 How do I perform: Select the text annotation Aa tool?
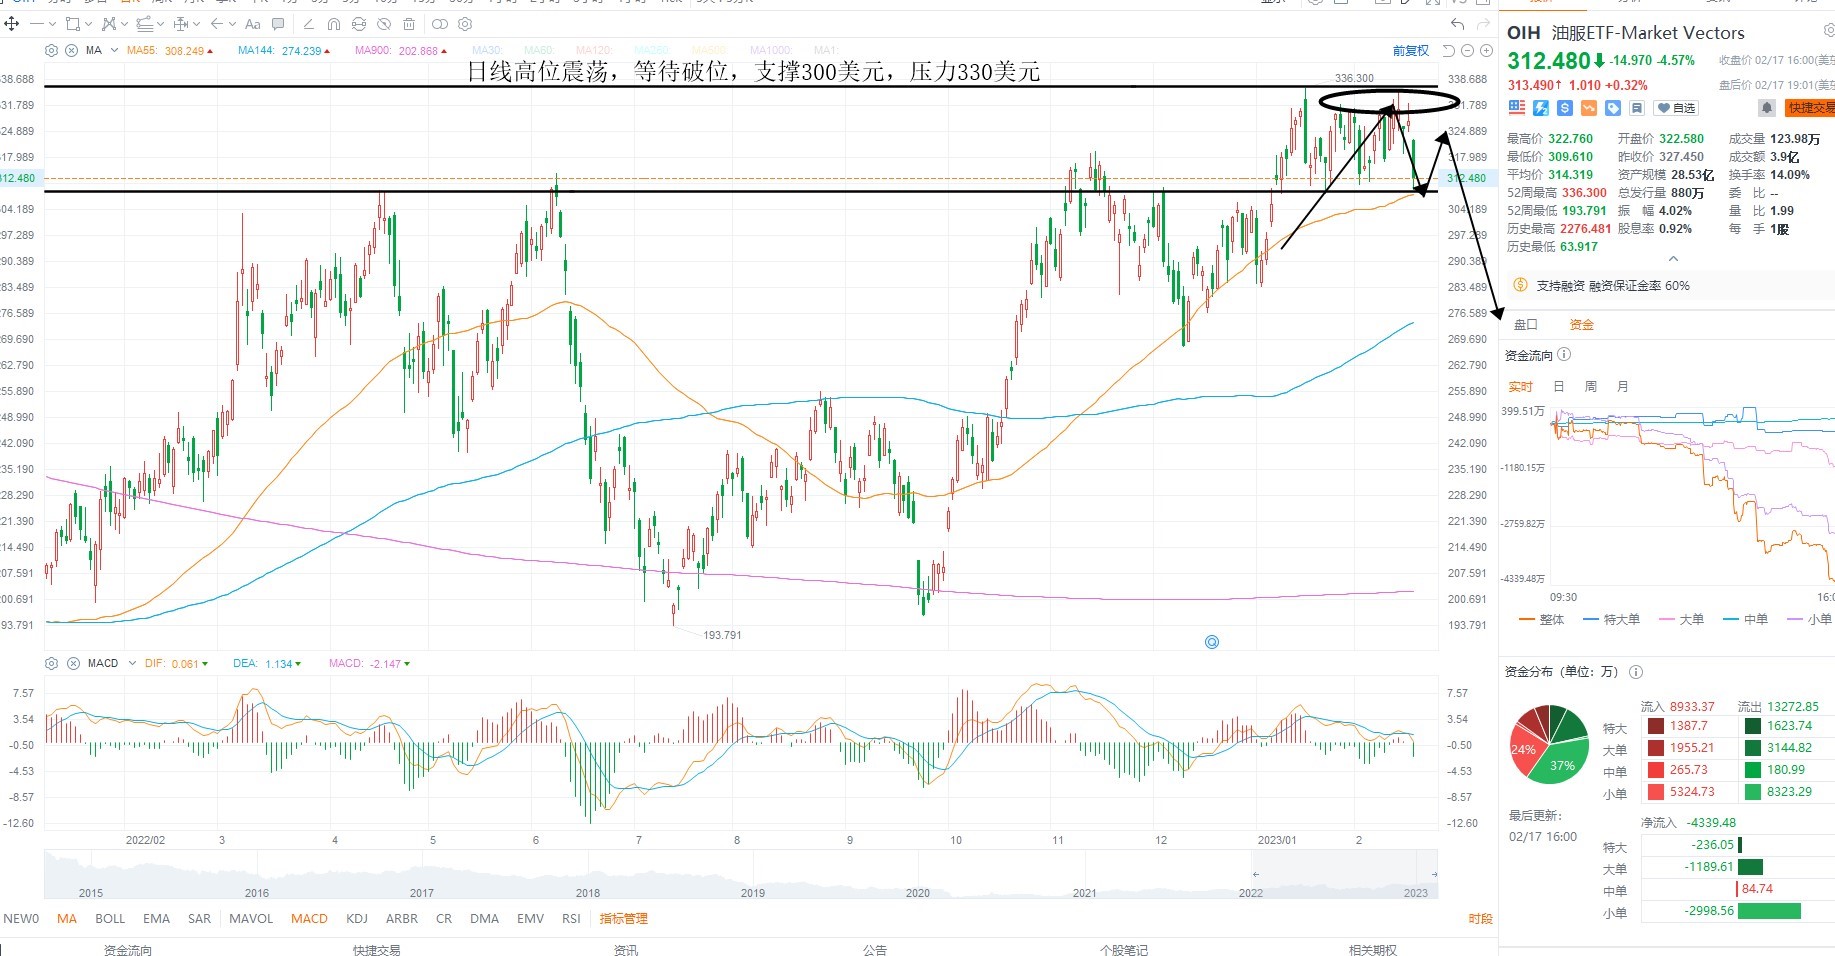tap(252, 23)
